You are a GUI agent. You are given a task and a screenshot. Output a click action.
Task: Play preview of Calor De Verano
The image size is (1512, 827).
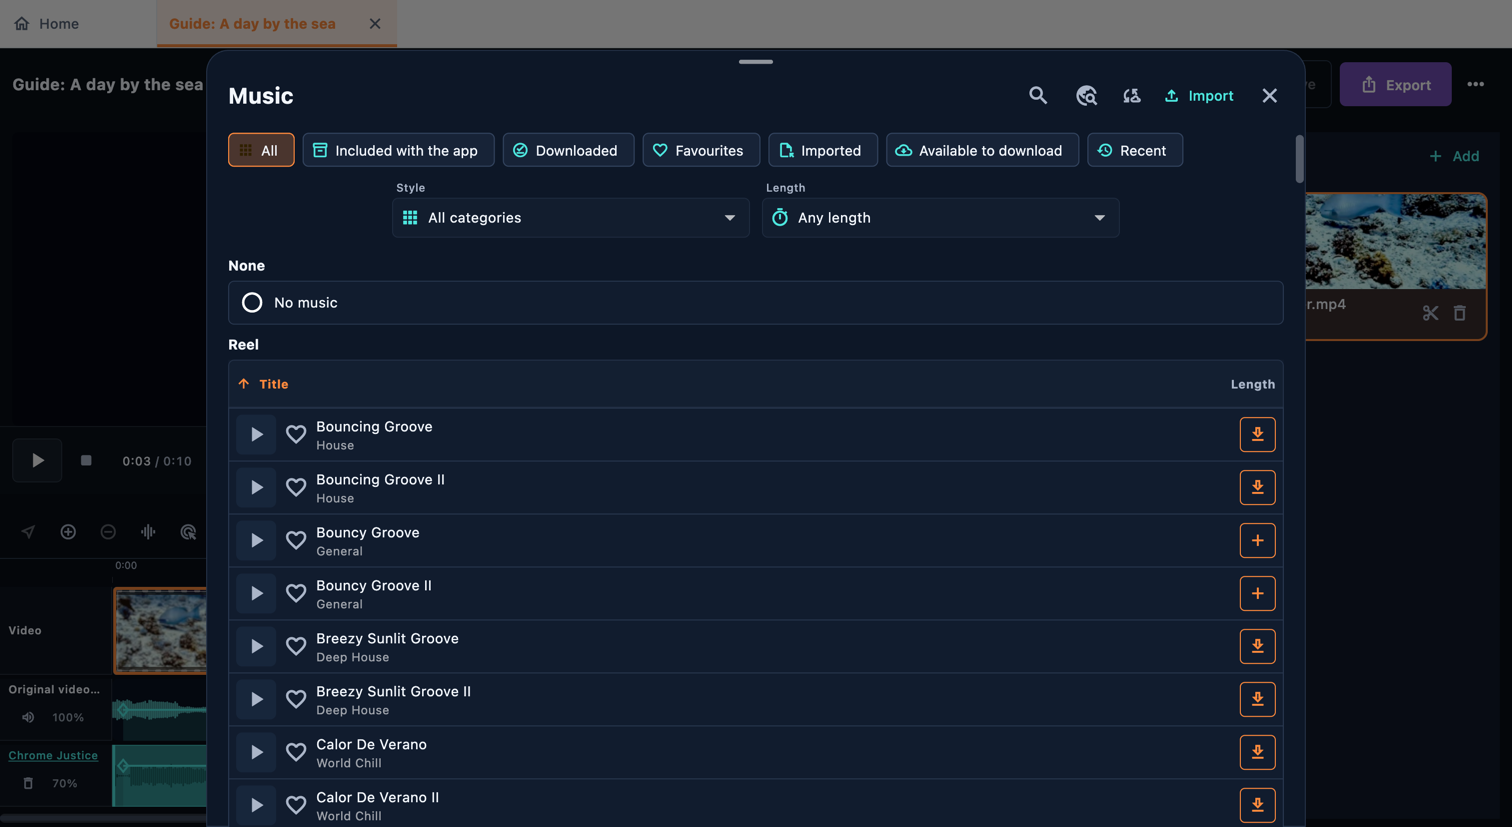(256, 752)
